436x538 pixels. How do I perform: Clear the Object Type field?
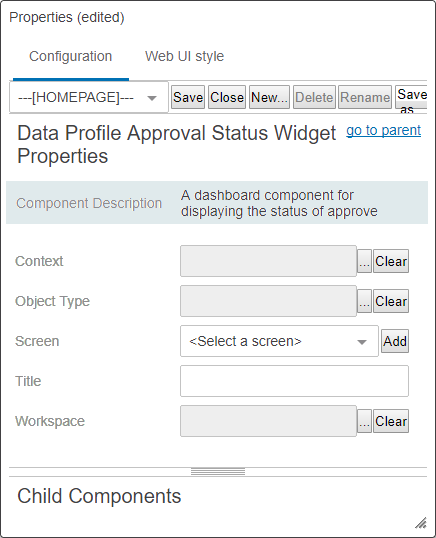click(x=391, y=301)
